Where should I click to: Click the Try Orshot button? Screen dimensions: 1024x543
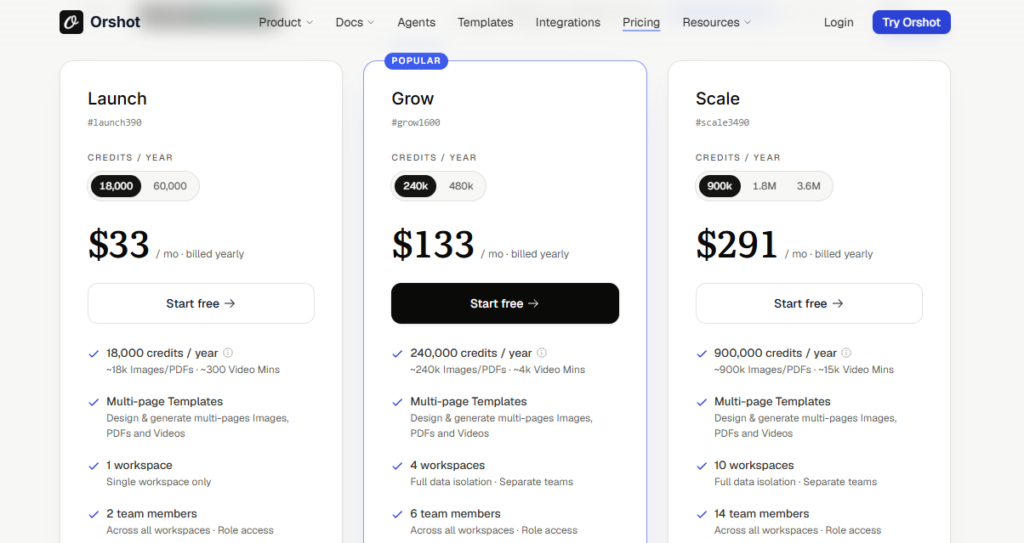[911, 22]
